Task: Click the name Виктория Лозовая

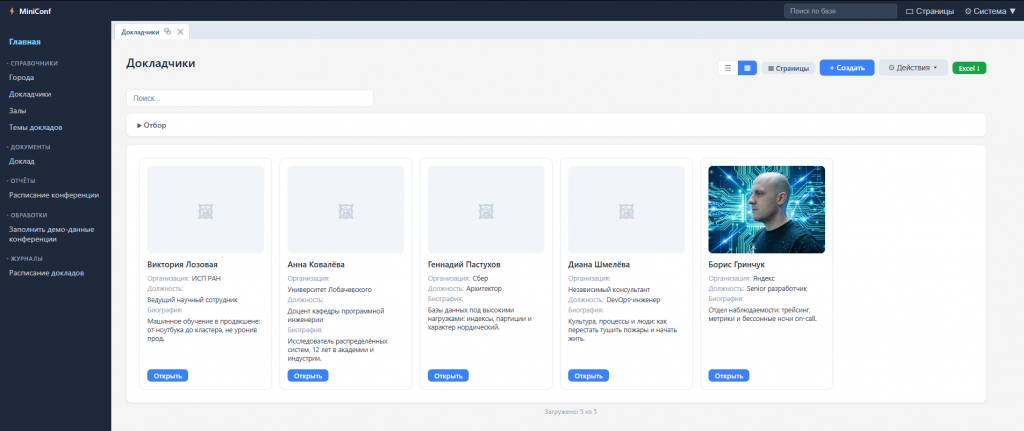Action: tap(182, 265)
